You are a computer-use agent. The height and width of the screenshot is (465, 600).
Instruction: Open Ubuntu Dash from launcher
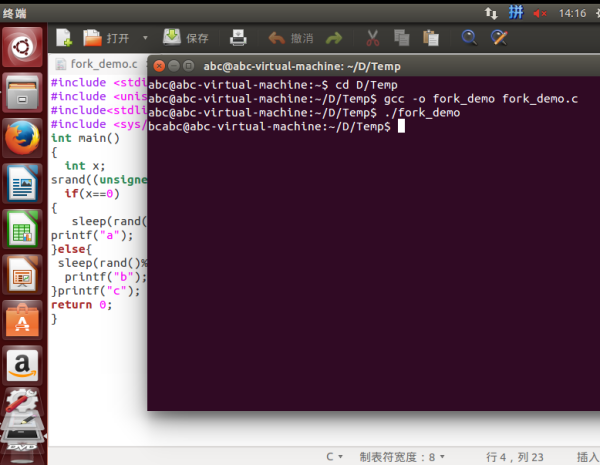(x=22, y=47)
